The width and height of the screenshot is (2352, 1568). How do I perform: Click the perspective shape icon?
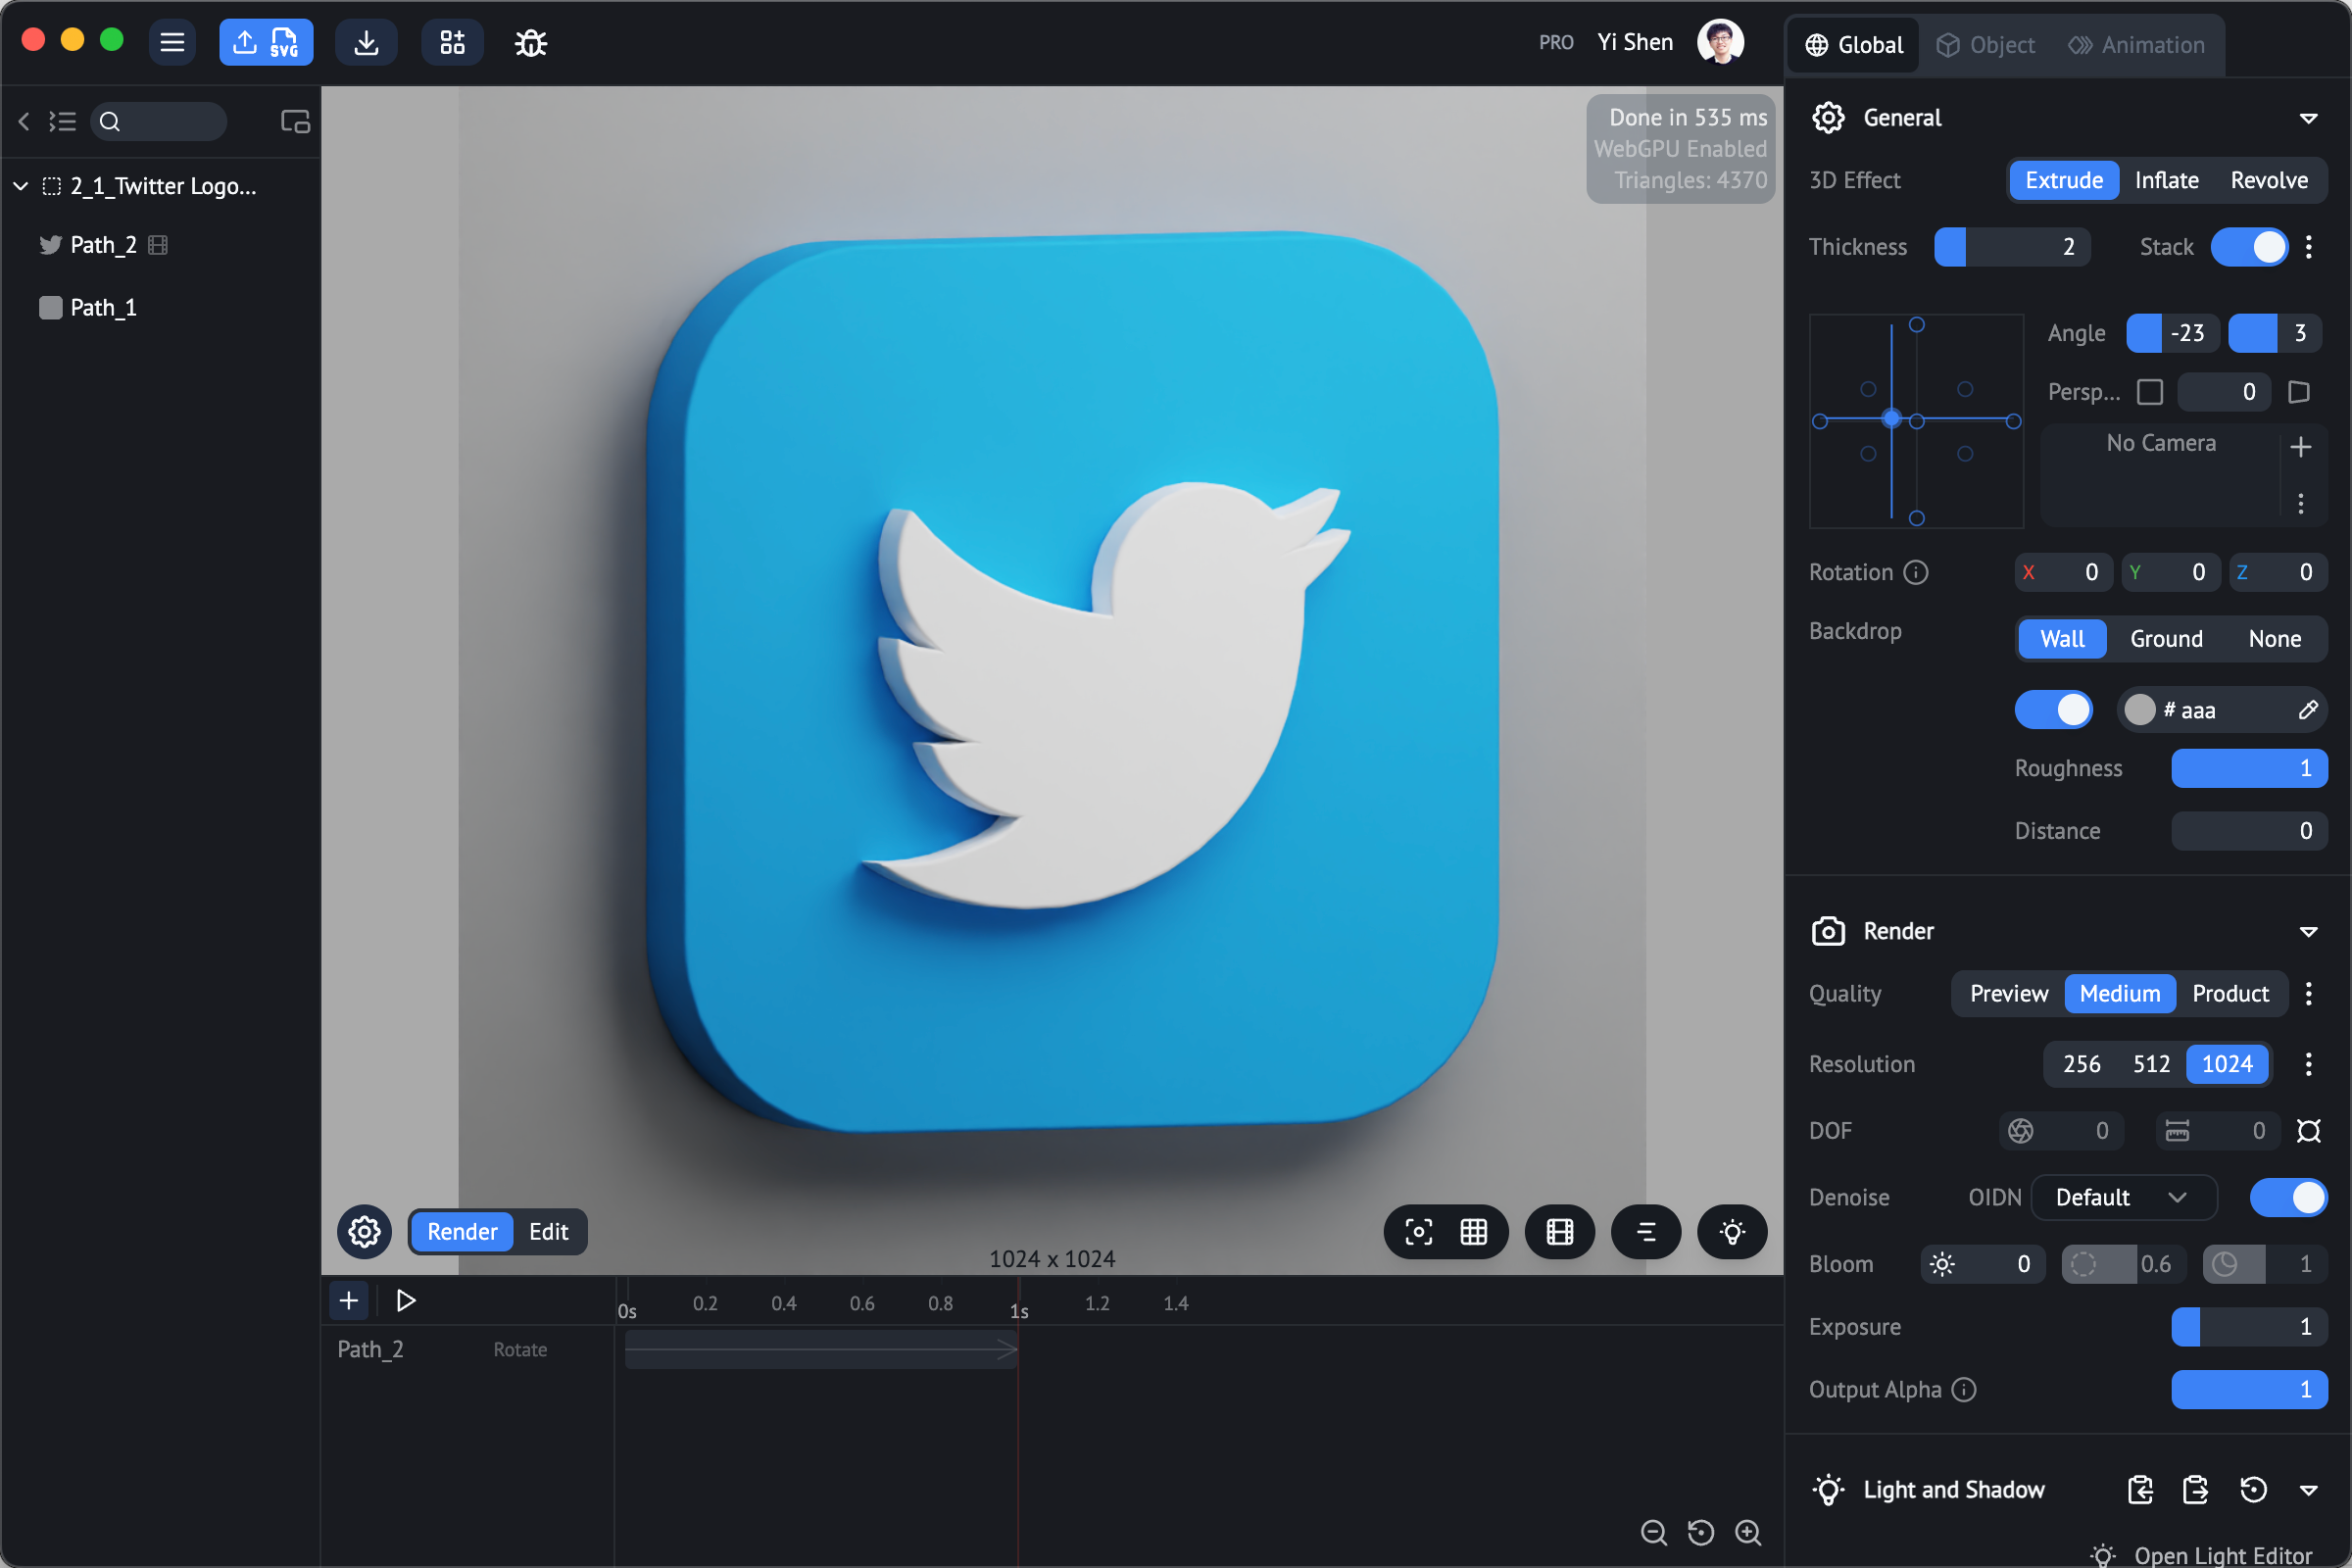pos(2299,392)
